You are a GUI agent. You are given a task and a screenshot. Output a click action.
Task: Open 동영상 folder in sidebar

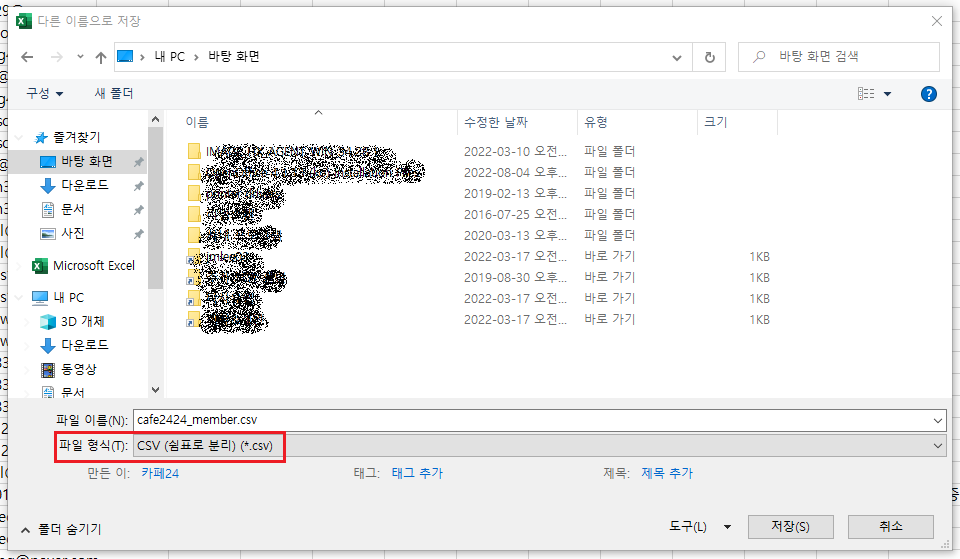(x=78, y=369)
